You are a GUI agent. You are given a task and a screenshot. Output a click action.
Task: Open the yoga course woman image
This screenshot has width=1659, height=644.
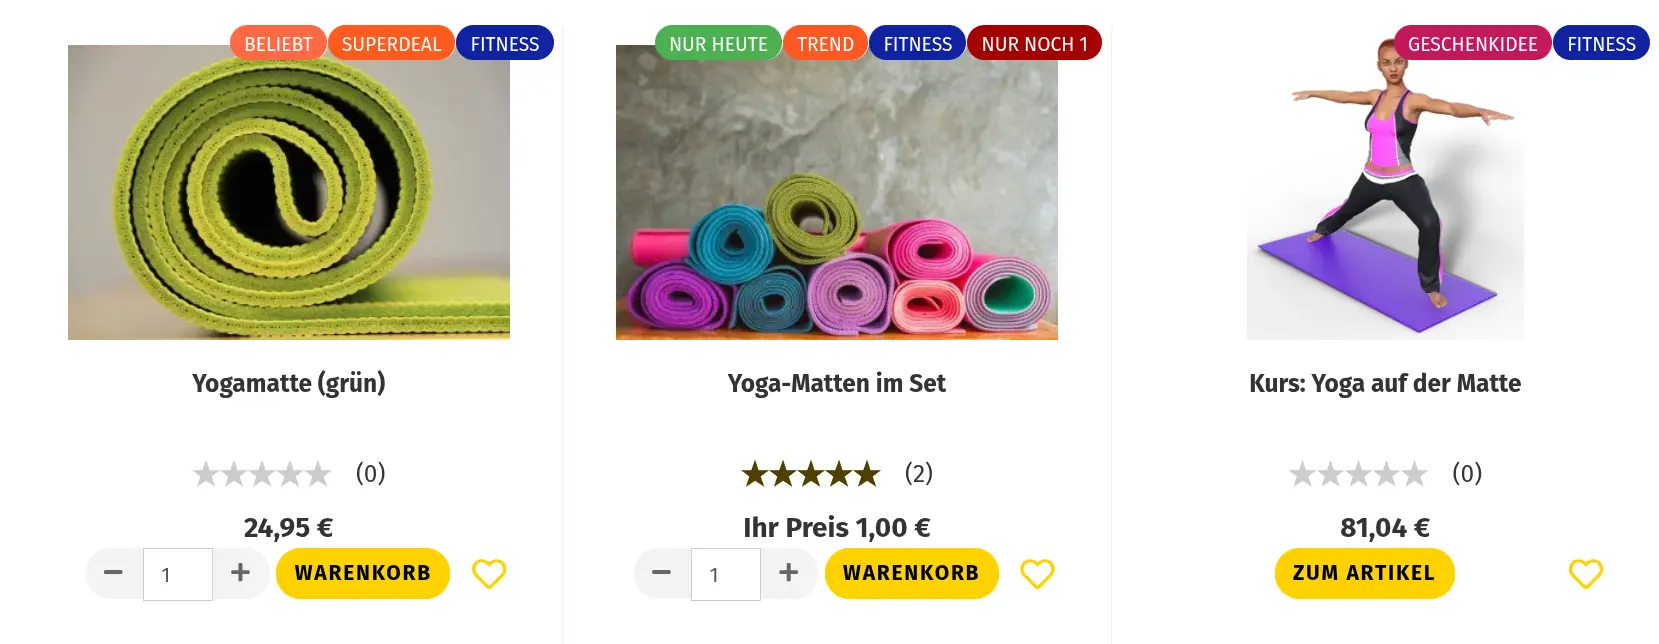(x=1385, y=192)
